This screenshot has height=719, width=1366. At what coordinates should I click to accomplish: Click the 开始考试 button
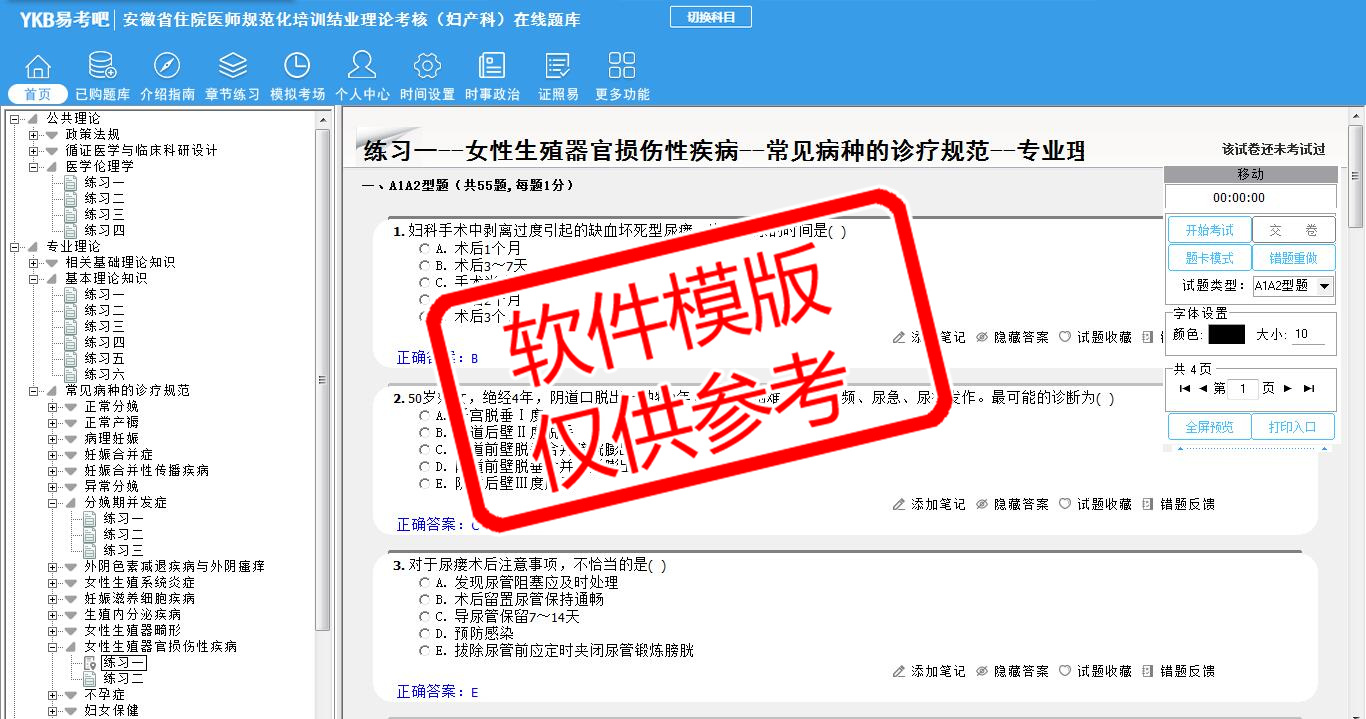click(x=1209, y=230)
